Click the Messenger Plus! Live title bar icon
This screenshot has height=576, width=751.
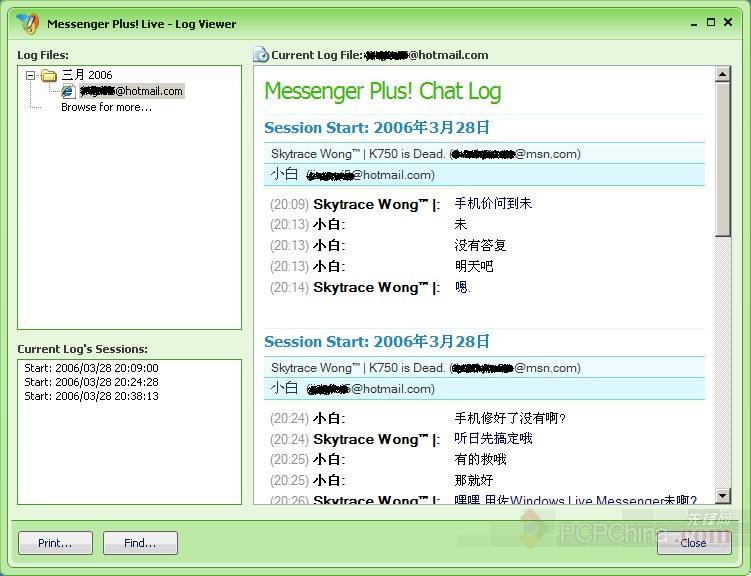[x=27, y=23]
